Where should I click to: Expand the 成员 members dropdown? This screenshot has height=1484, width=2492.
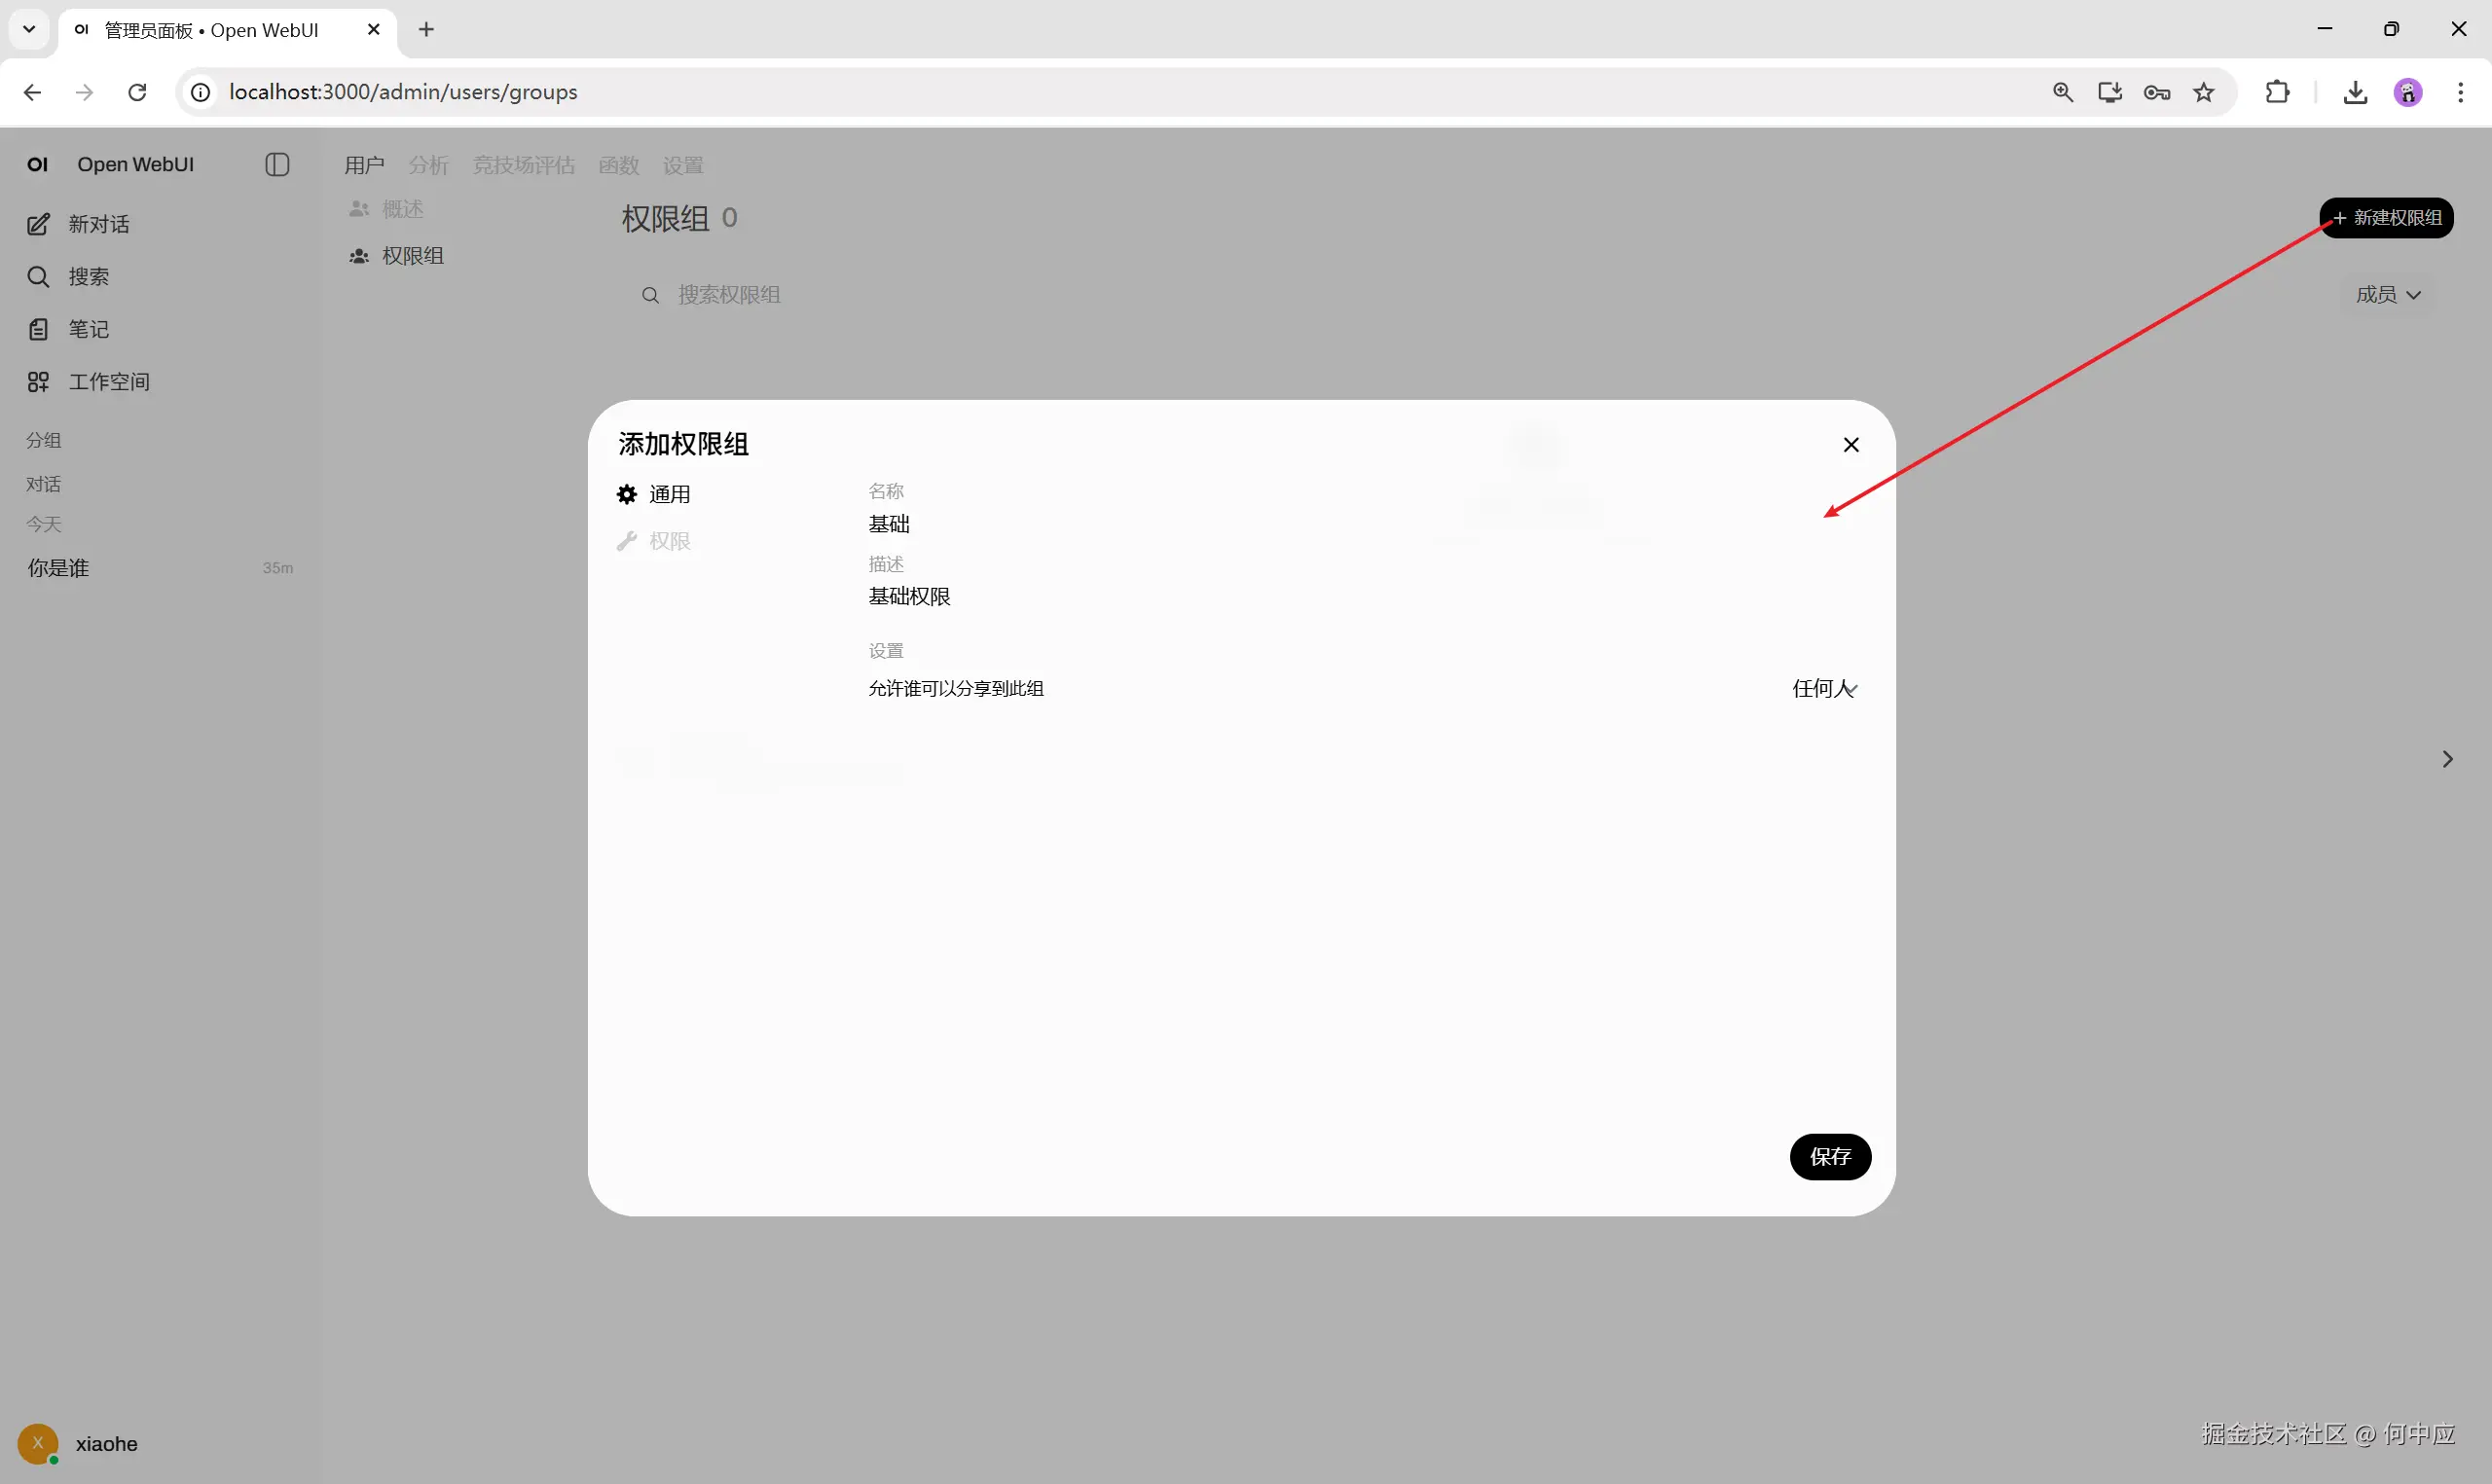2388,293
